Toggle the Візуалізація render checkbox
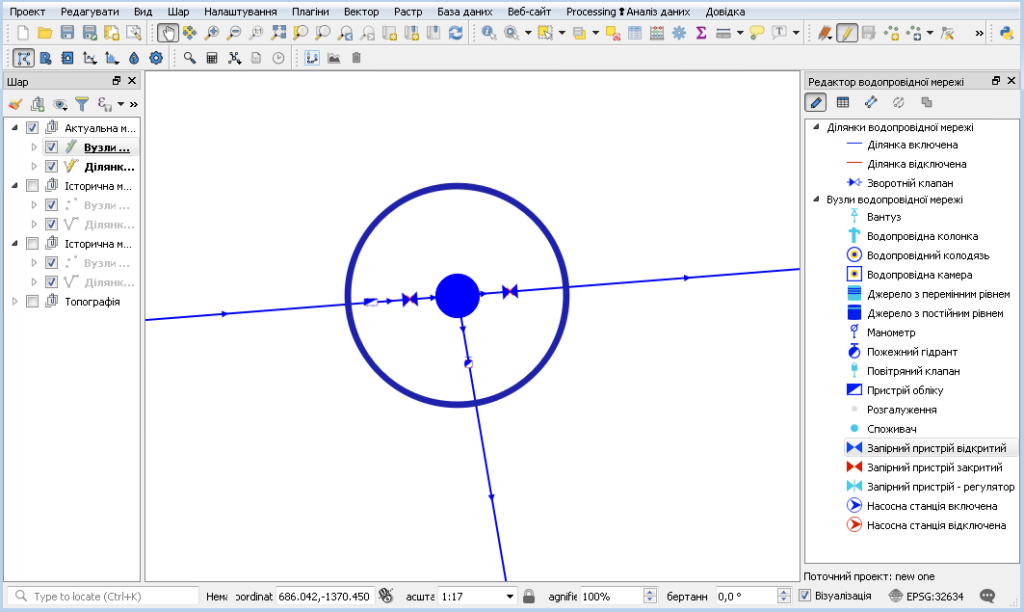The height and width of the screenshot is (612, 1024). [x=805, y=596]
